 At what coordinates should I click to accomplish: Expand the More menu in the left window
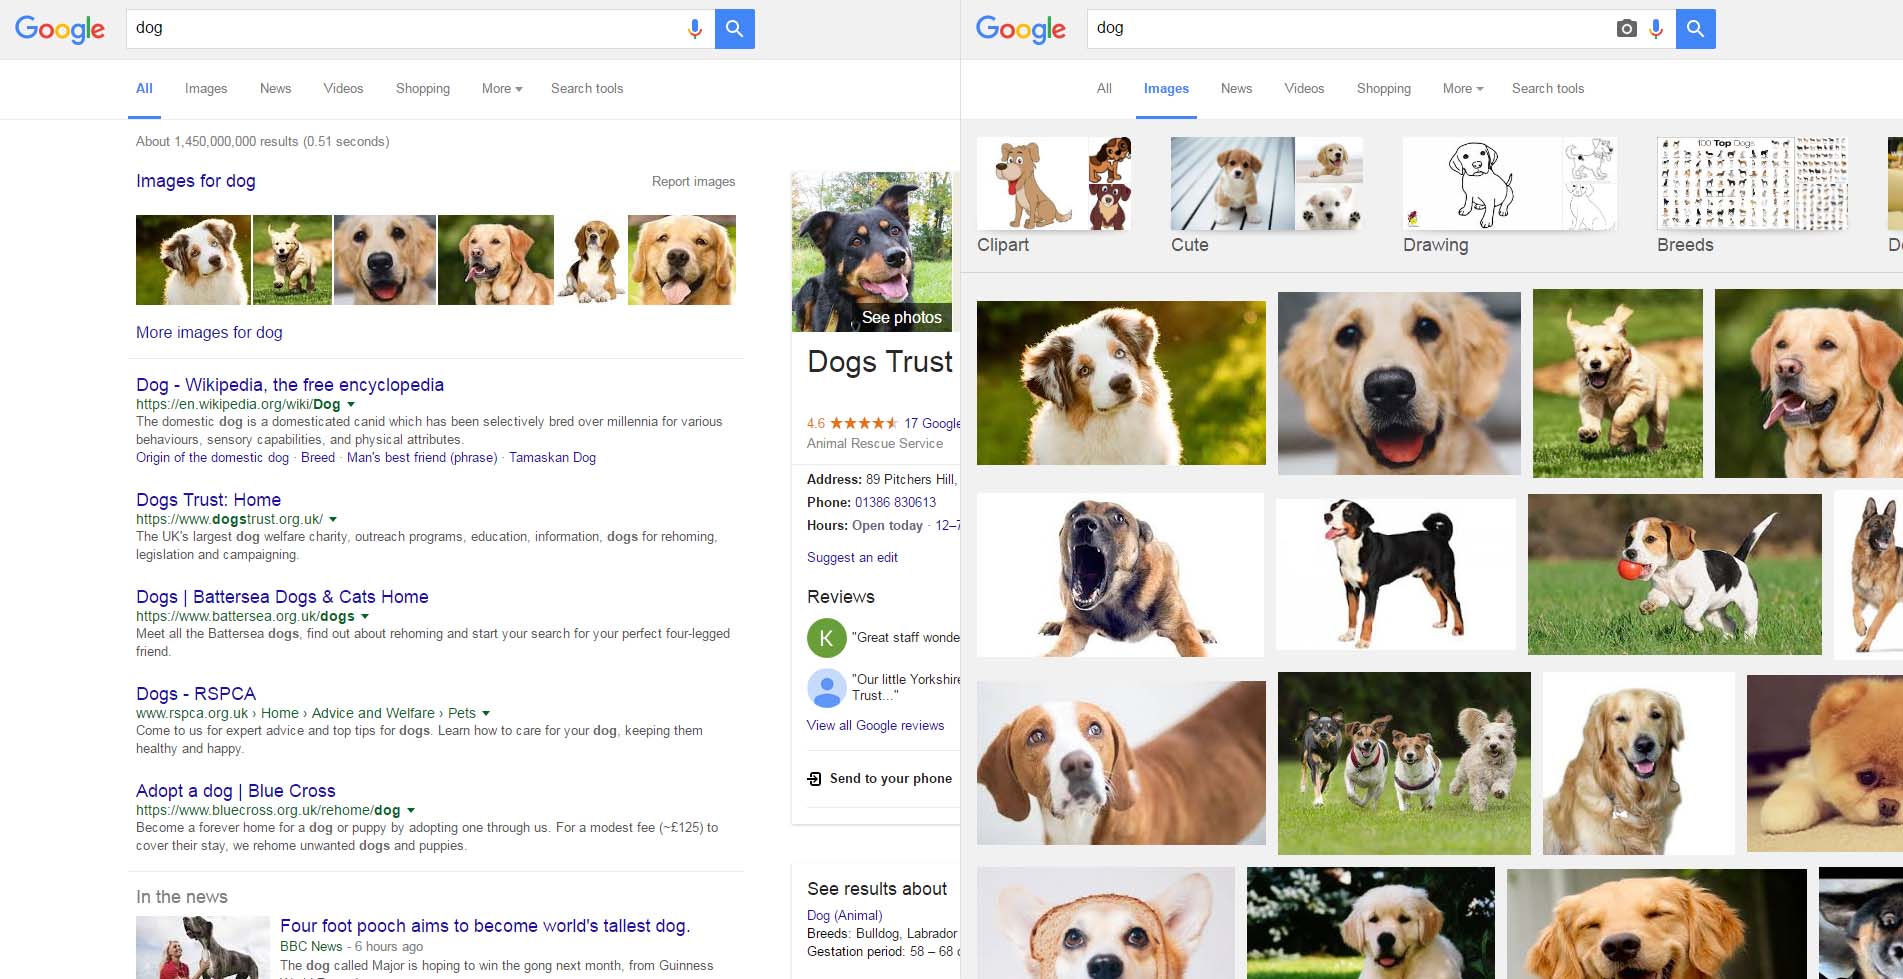click(502, 88)
